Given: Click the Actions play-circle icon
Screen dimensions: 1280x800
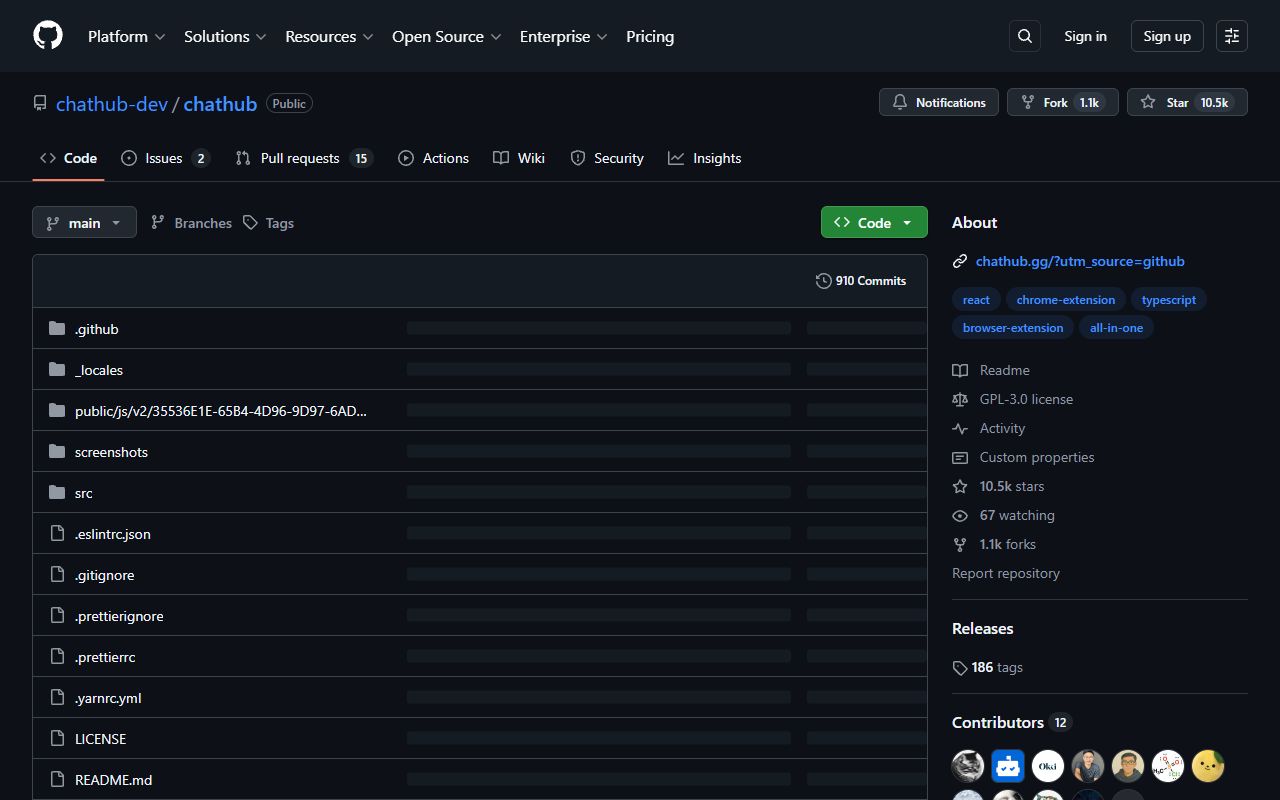Looking at the screenshot, I should [406, 158].
